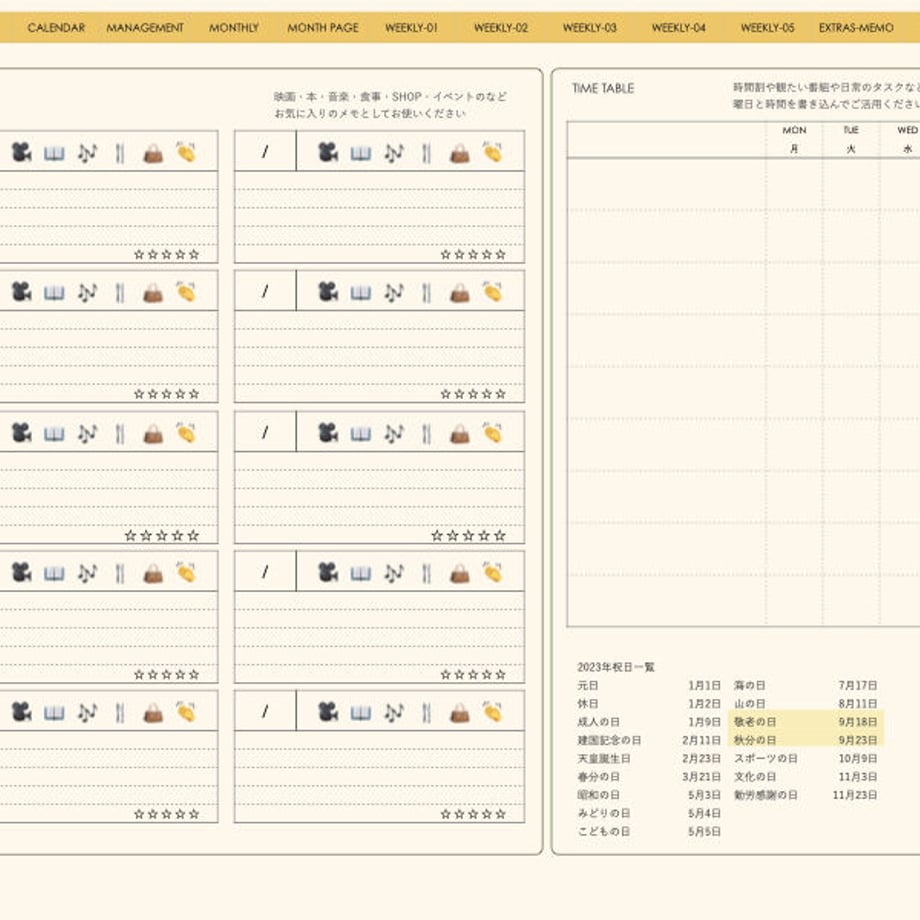Tap movie camera icon in top right card

point(328,153)
